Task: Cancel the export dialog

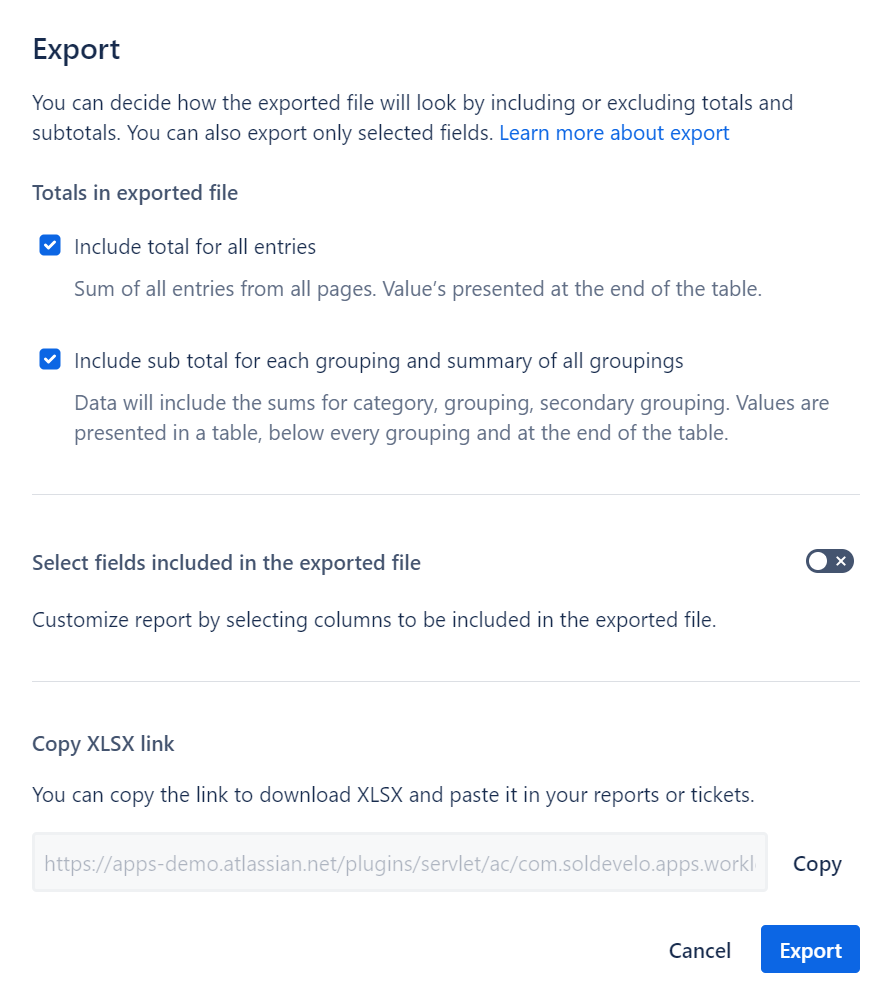Action: coord(699,950)
